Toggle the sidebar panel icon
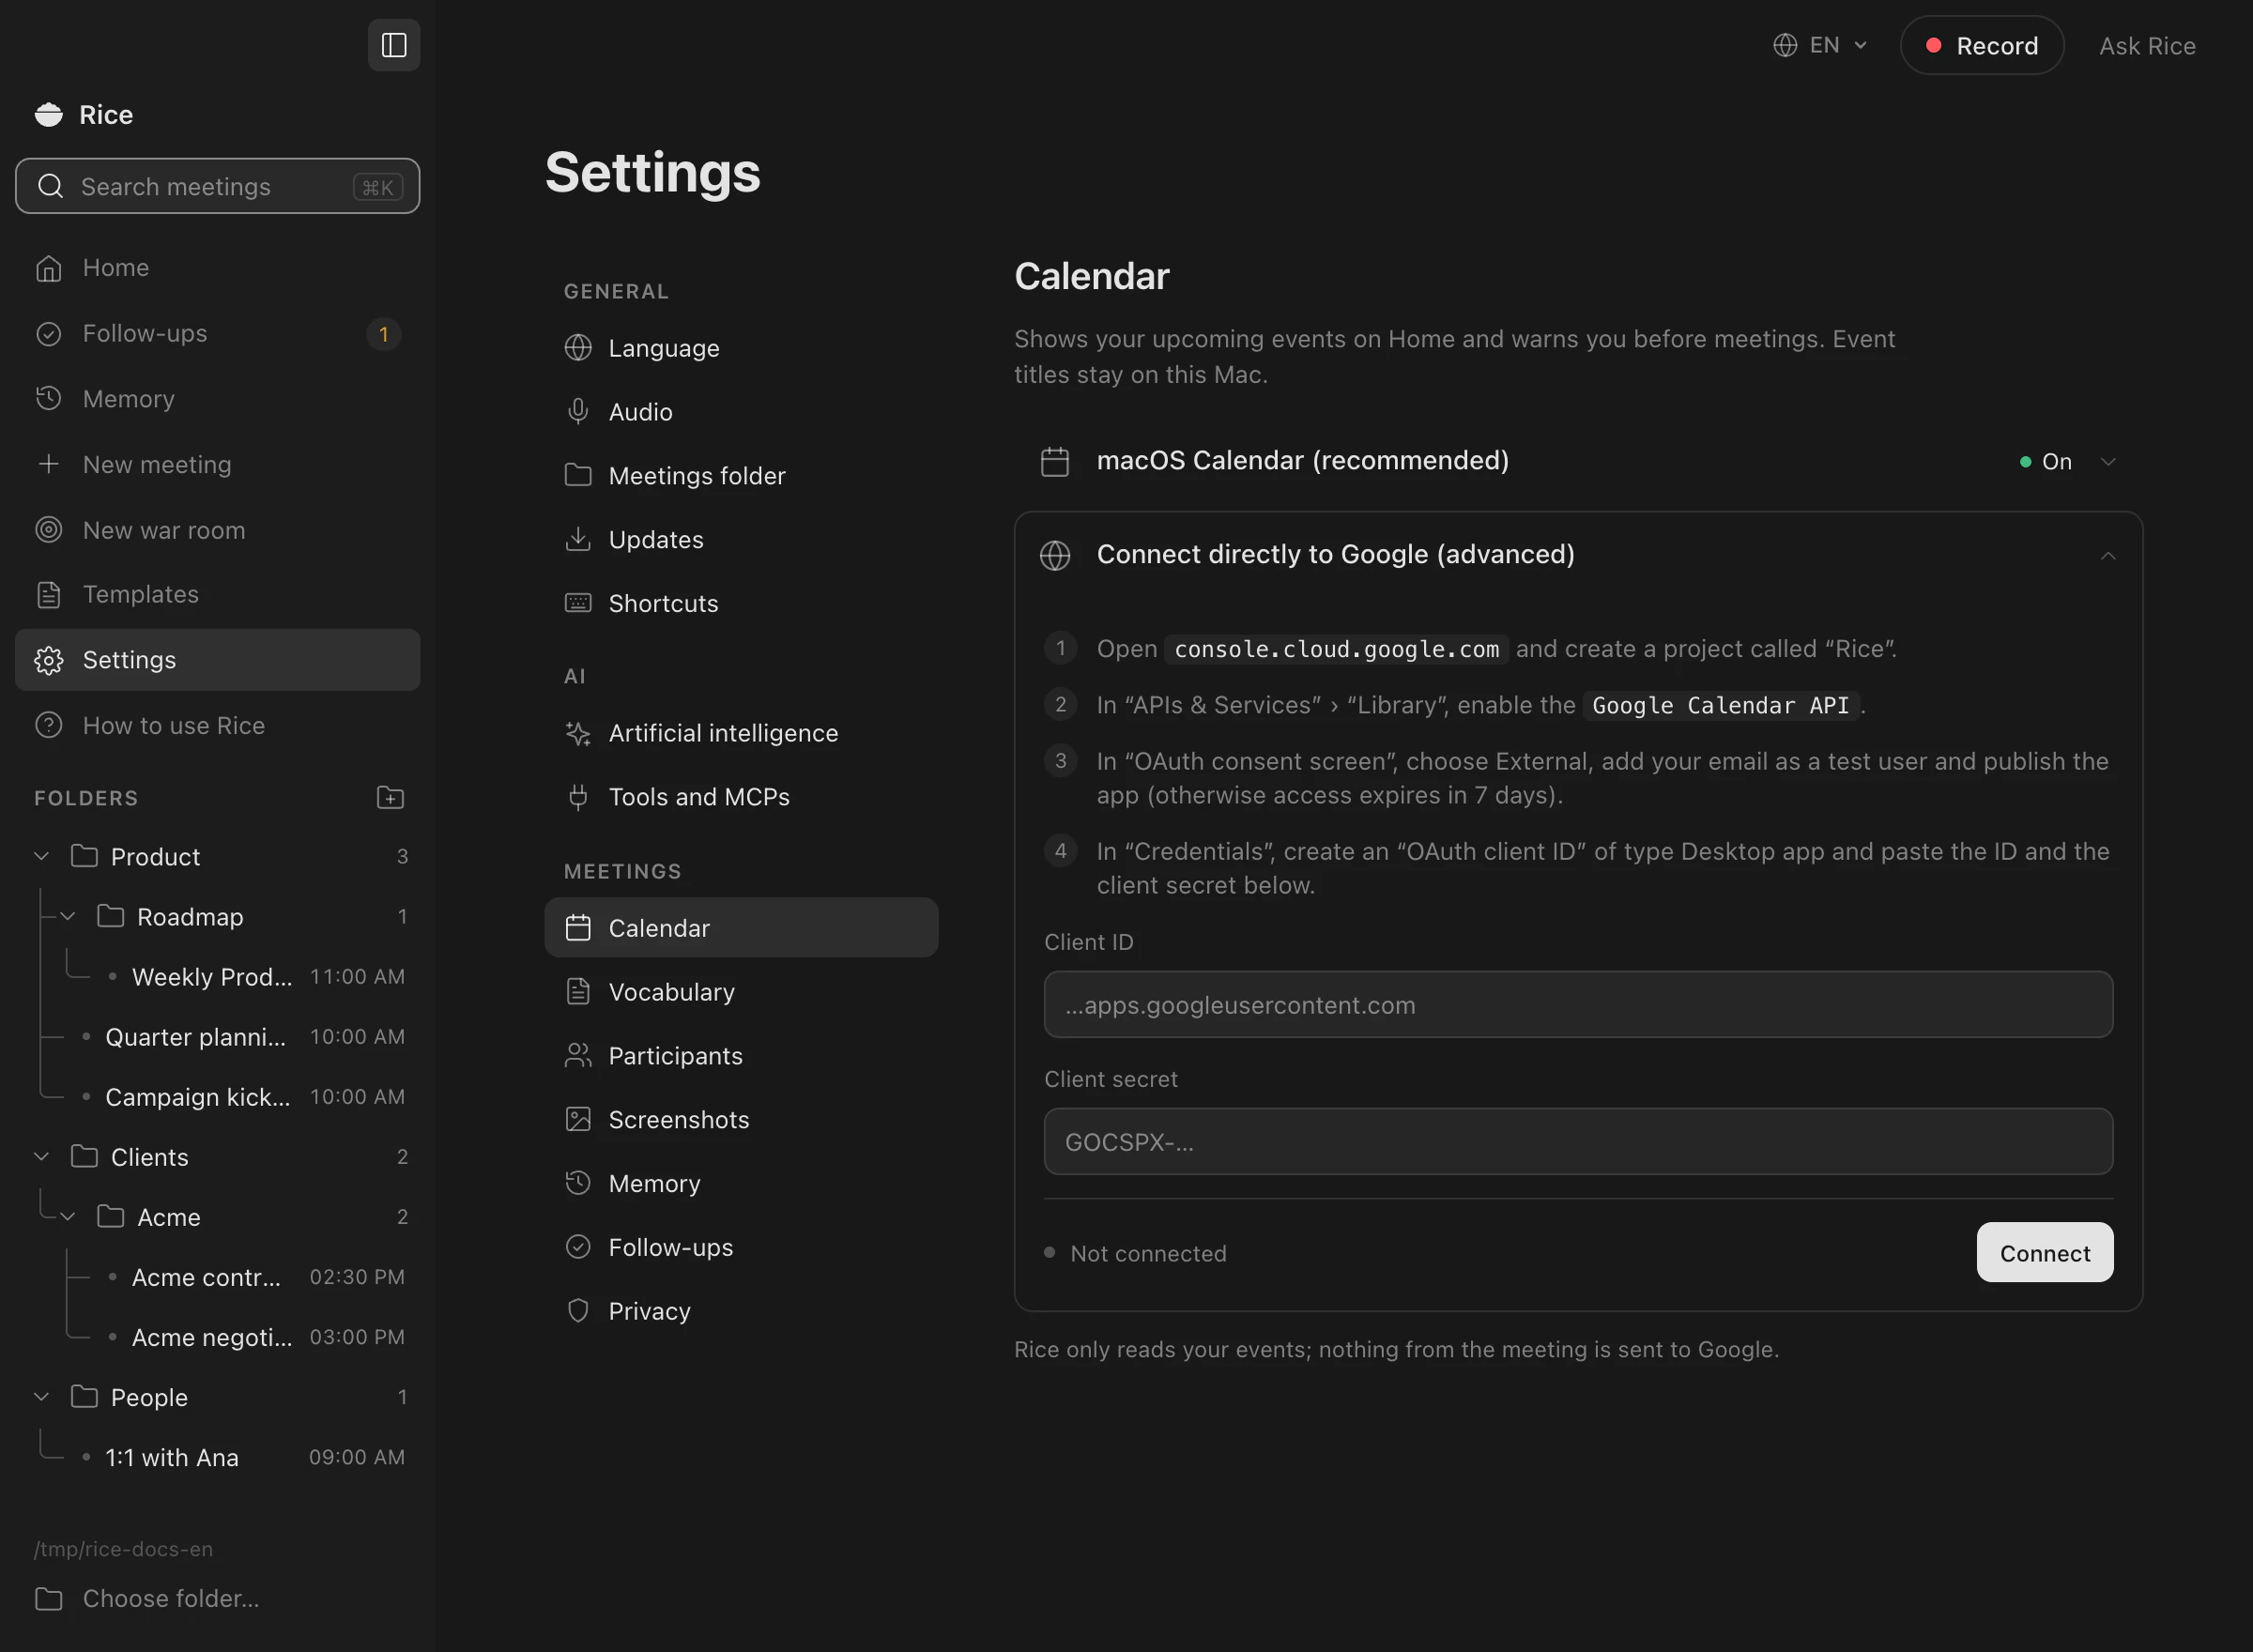 click(x=394, y=45)
